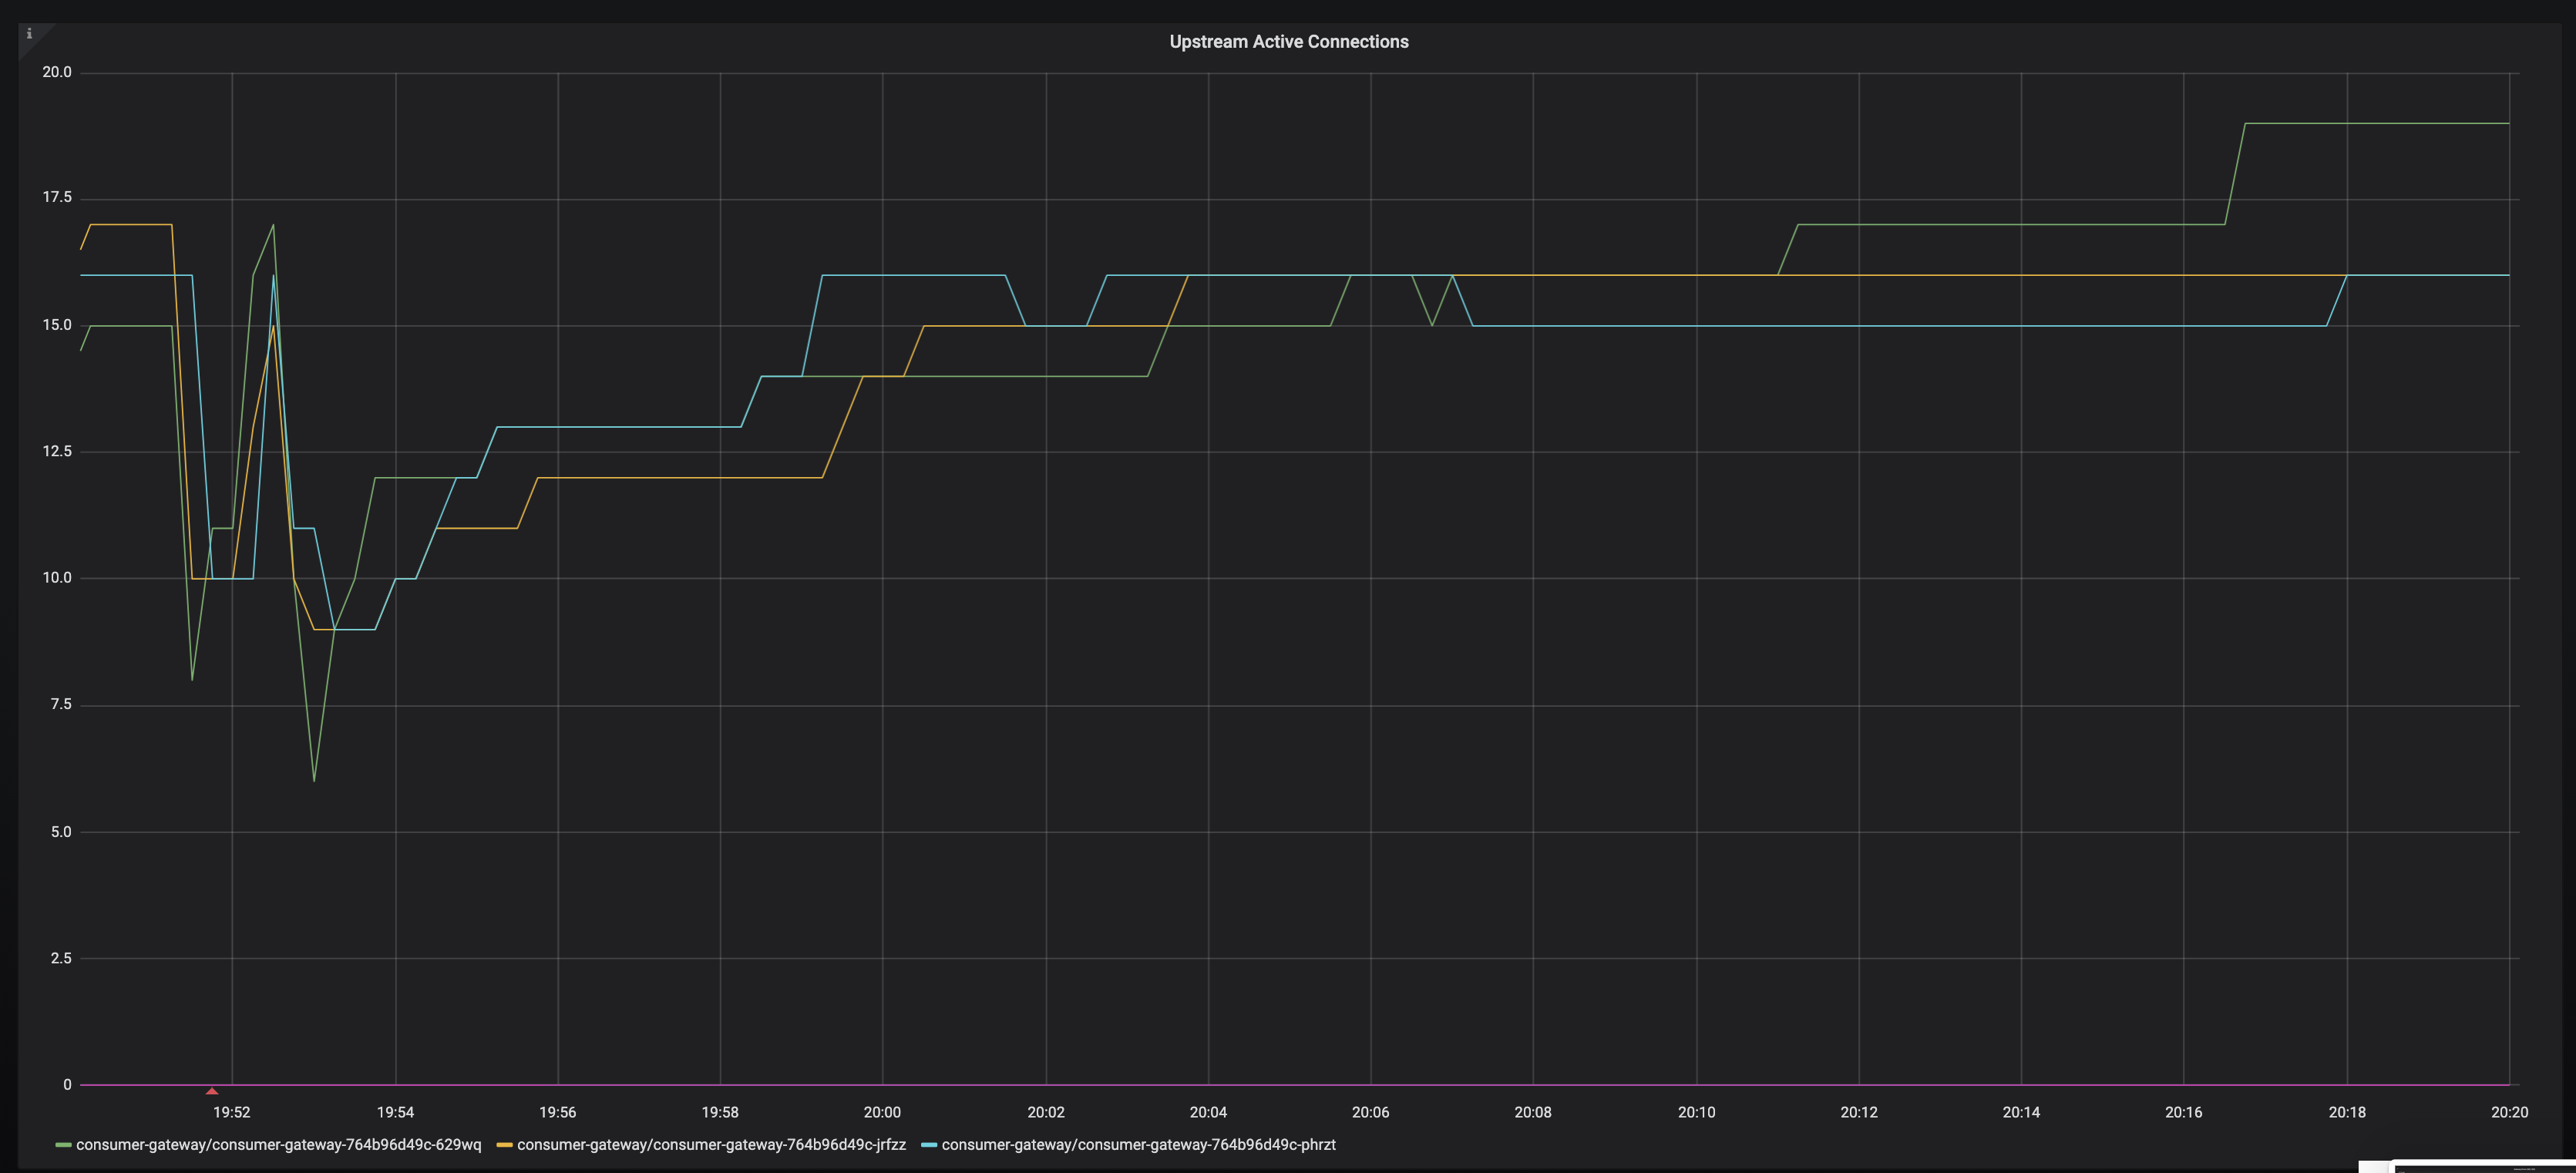Screen dimensions: 2576x1173
Task: Click the panel info icon in corner
Action: pyautogui.click(x=29, y=34)
